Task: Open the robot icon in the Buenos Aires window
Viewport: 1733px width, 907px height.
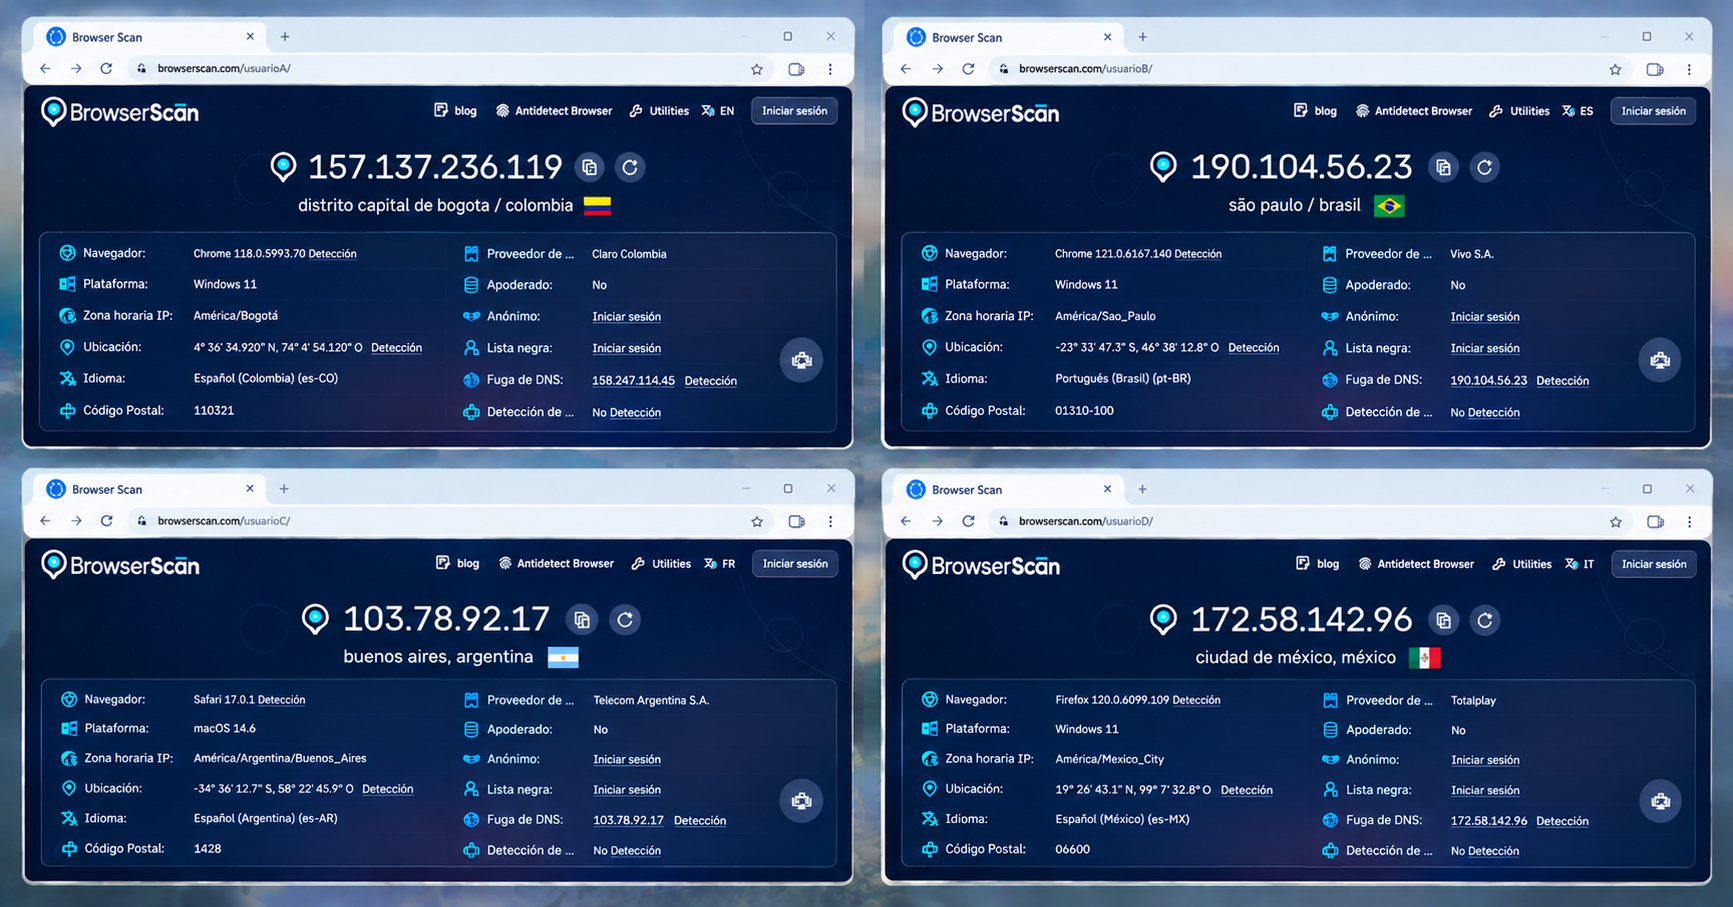Action: coord(801,801)
